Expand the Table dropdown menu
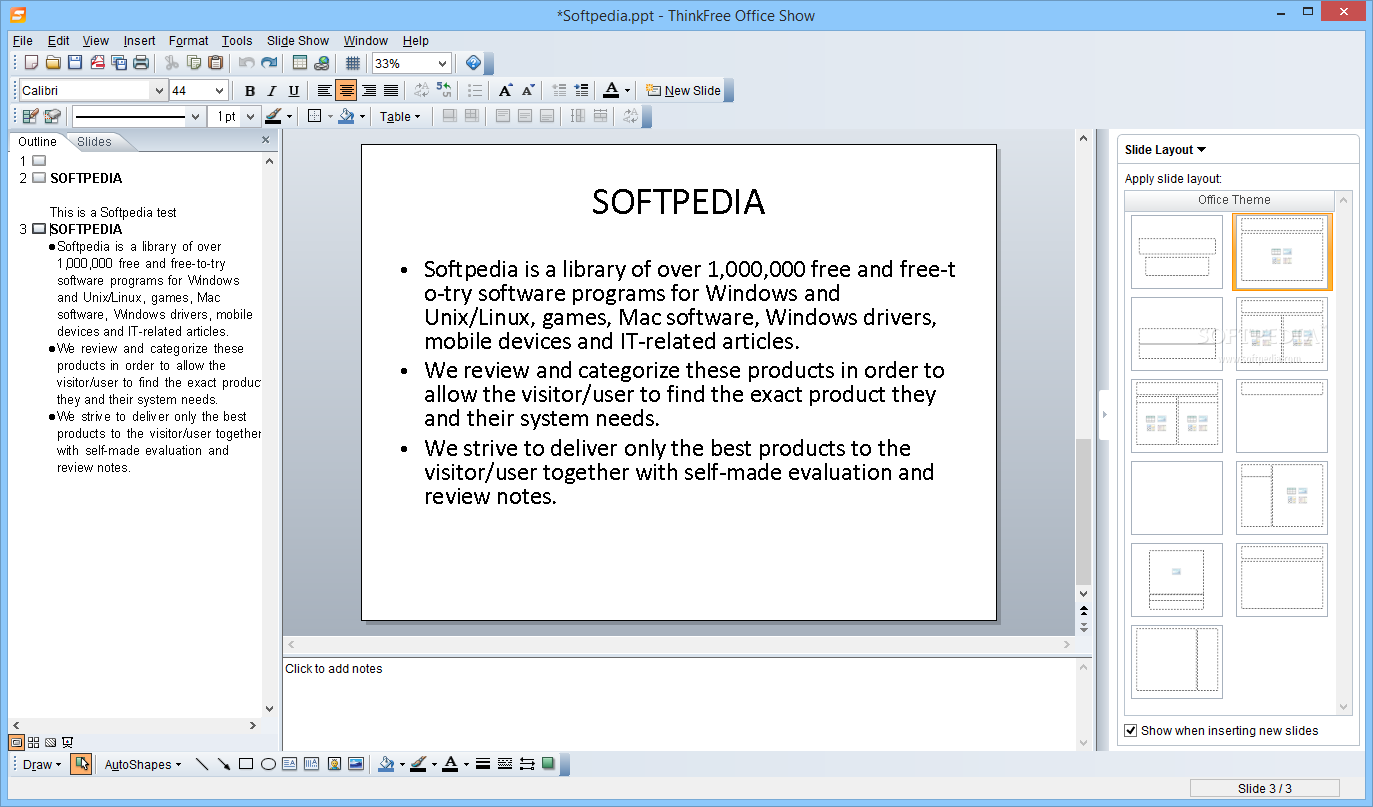This screenshot has height=807, width=1373. (x=400, y=116)
